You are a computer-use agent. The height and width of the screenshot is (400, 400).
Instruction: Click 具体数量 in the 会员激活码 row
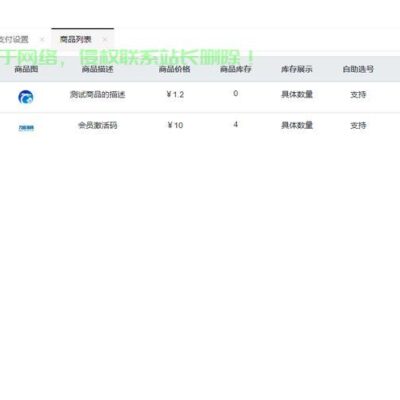pos(297,125)
